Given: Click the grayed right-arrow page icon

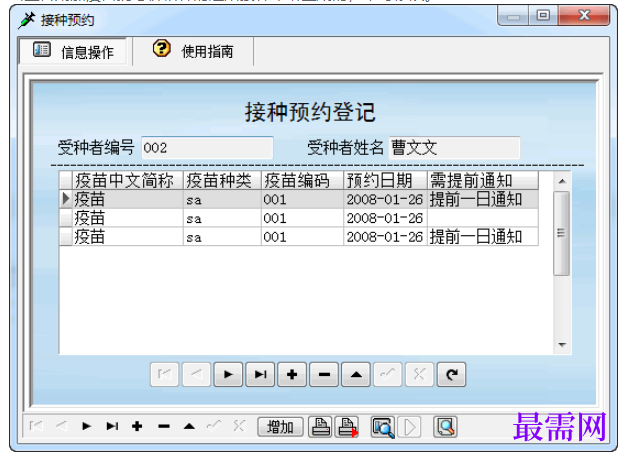Looking at the screenshot, I should [x=409, y=427].
